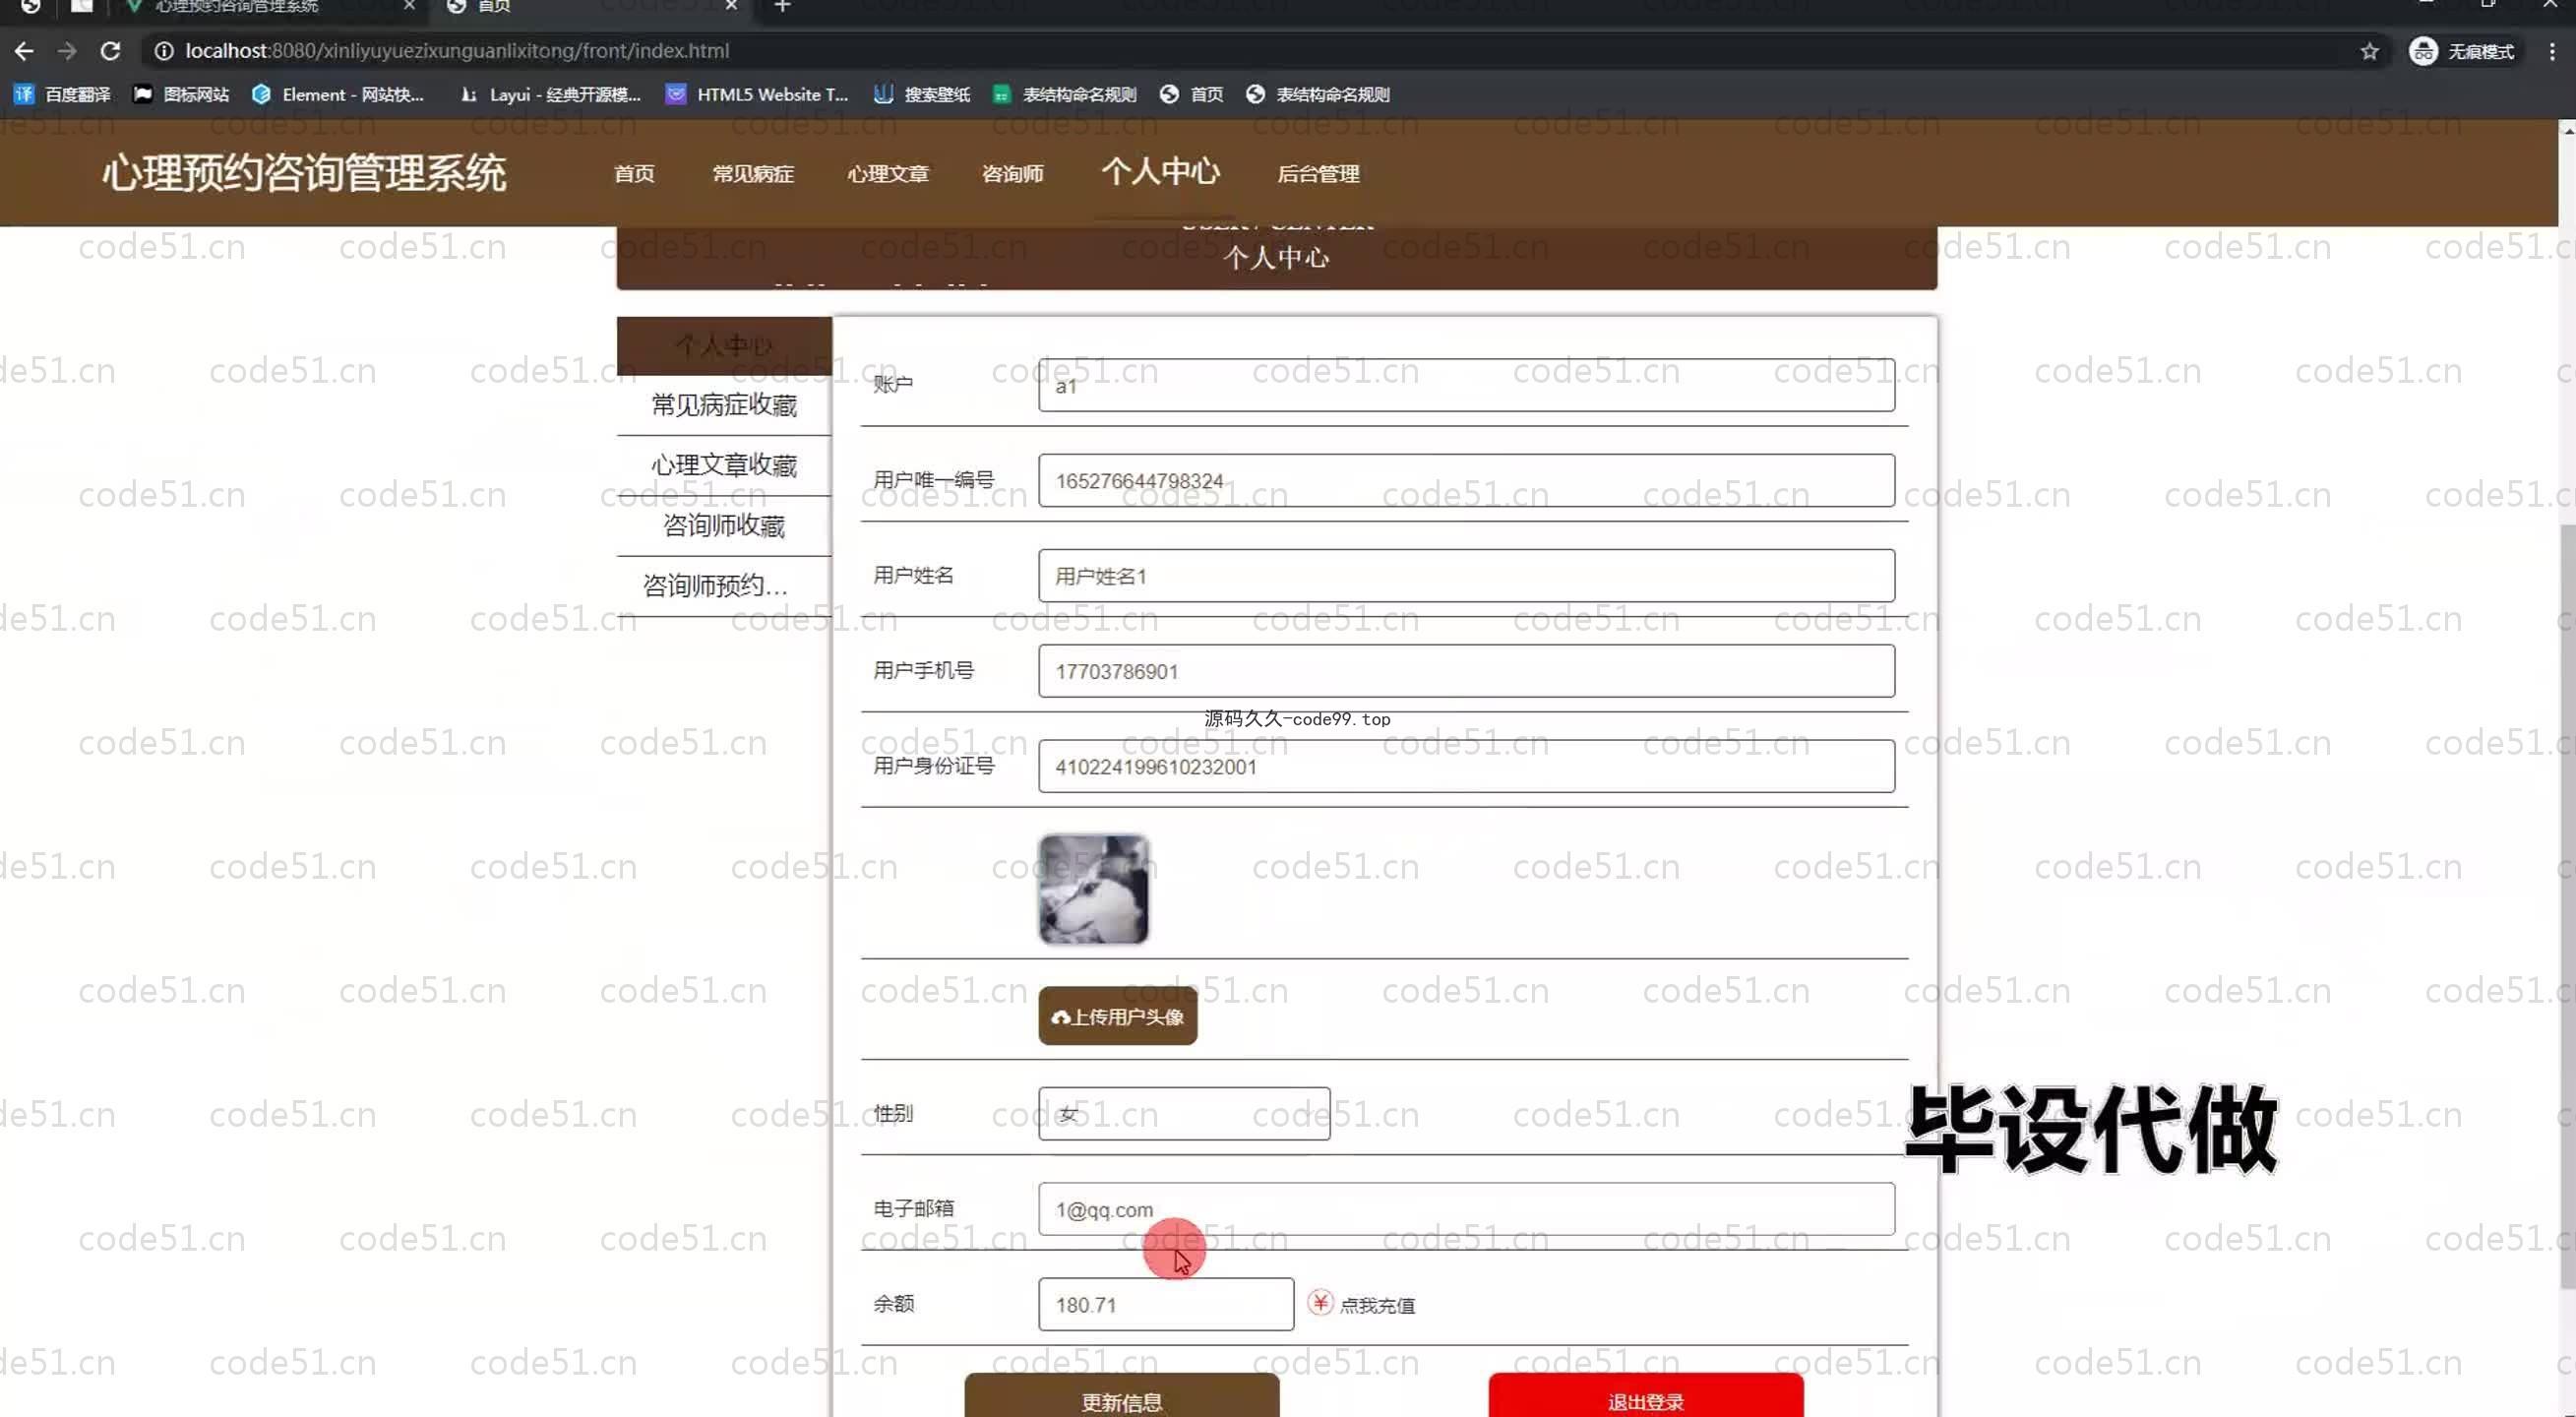Image resolution: width=2576 pixels, height=1417 pixels.
Task: Select 咨询师收藏 in the sidebar
Action: click(724, 525)
